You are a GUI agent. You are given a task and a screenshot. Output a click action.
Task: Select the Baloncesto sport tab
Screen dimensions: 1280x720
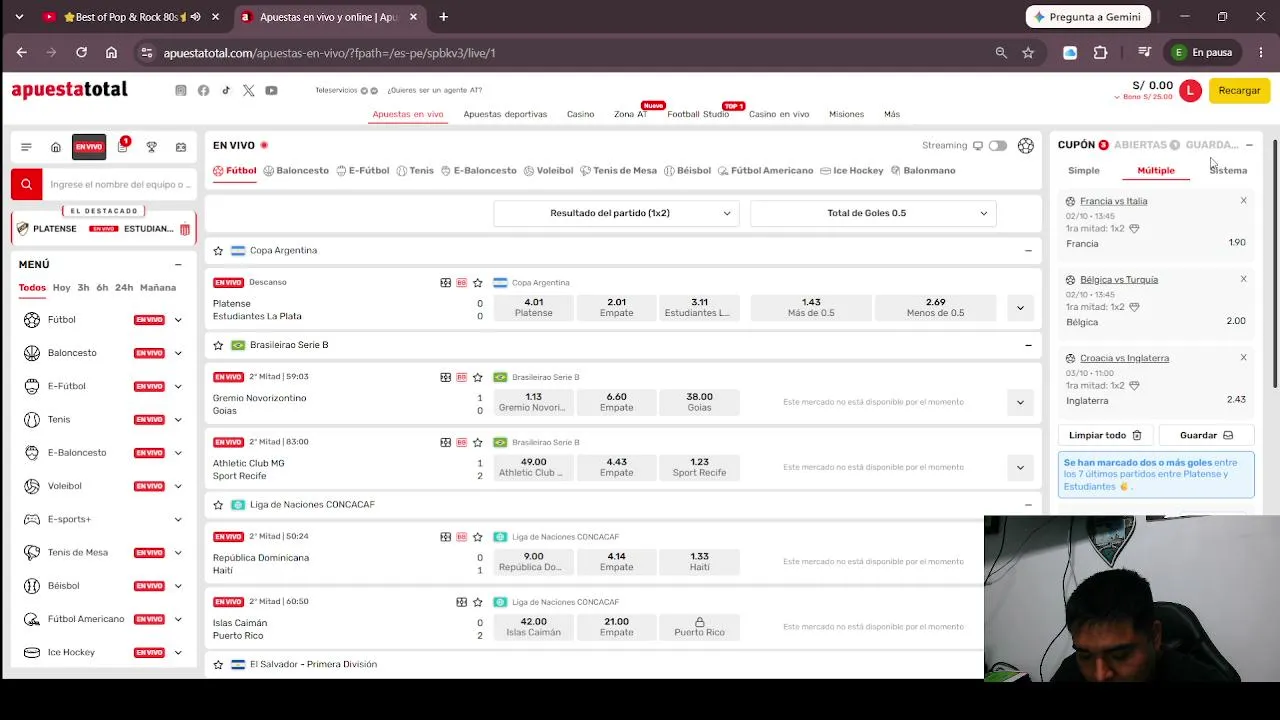(296, 170)
